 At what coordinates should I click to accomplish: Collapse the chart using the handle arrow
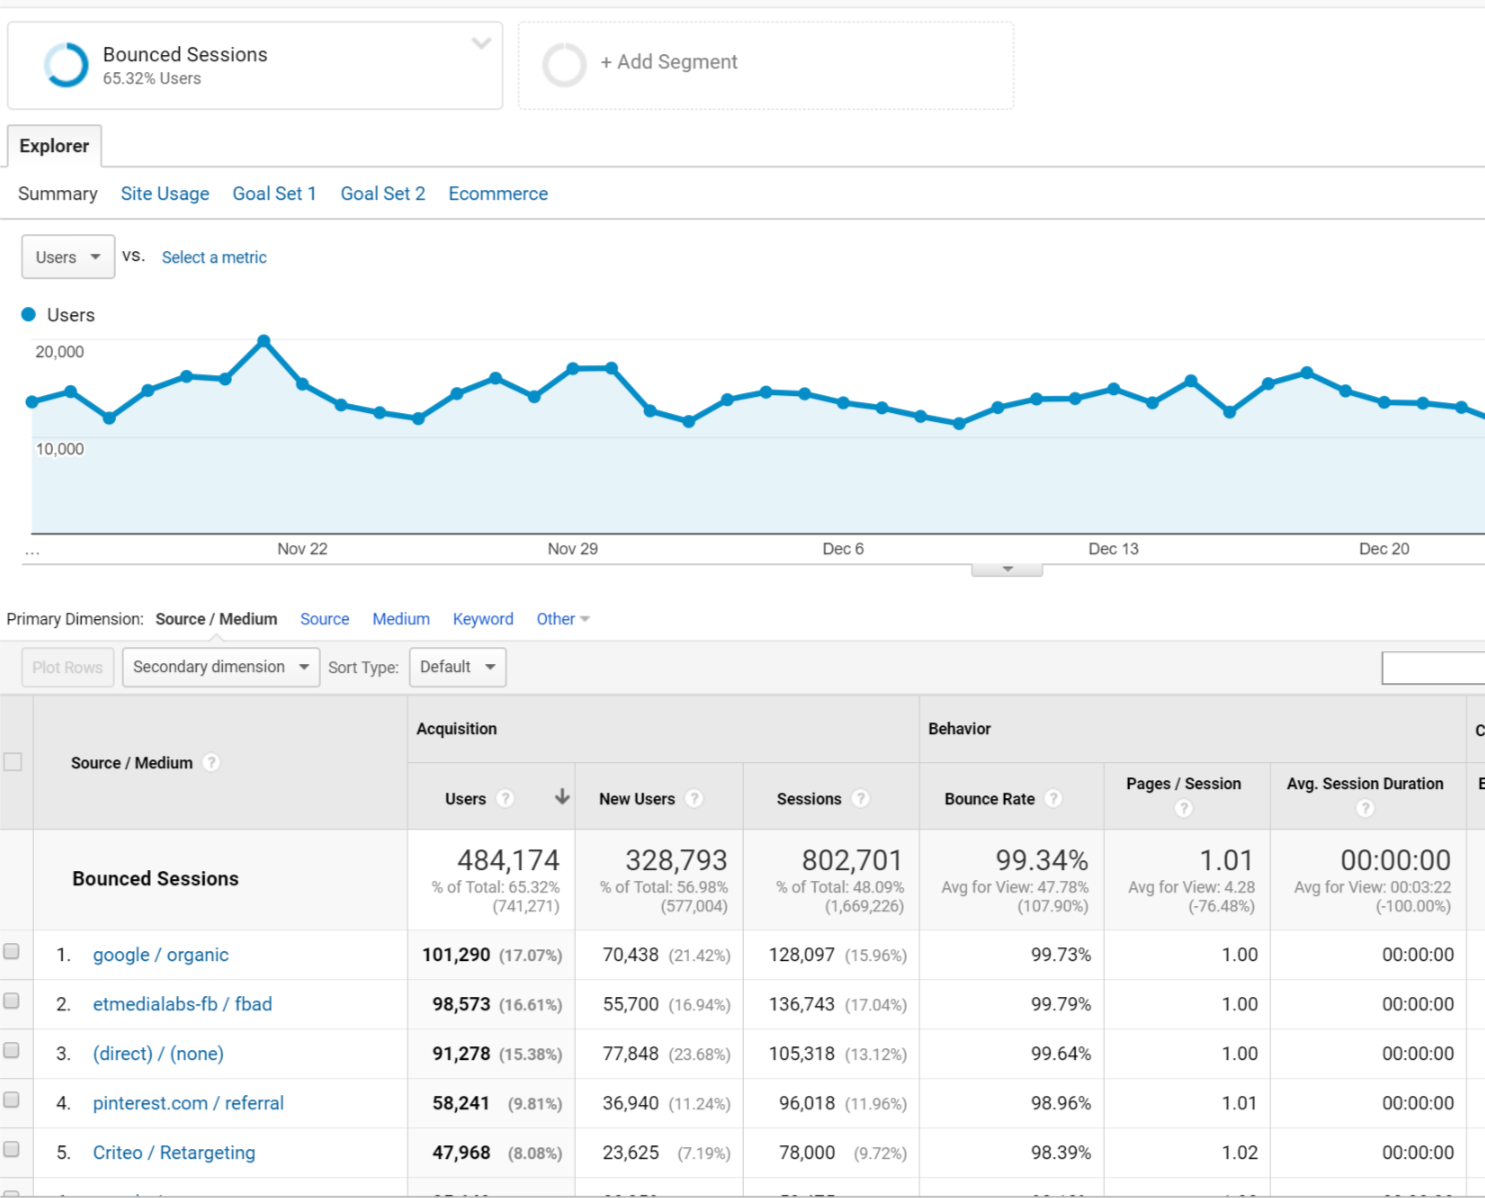(1007, 569)
